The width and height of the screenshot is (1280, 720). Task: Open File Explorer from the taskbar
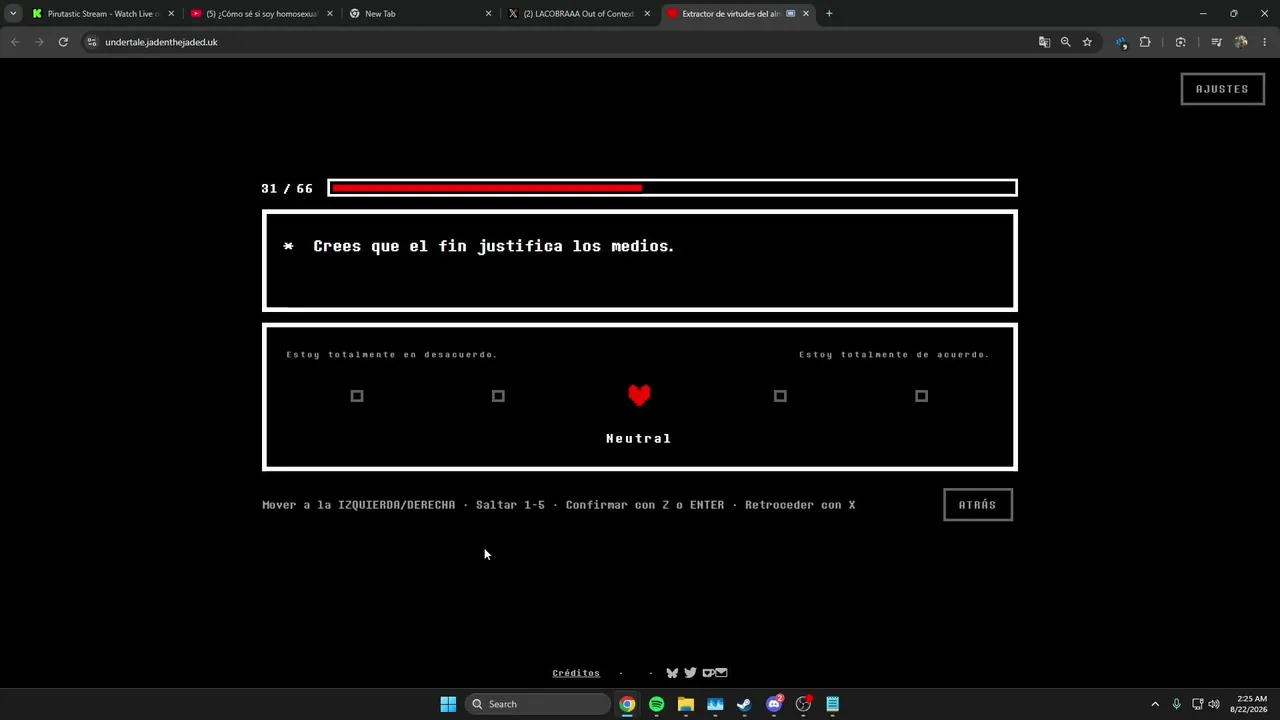coord(686,704)
